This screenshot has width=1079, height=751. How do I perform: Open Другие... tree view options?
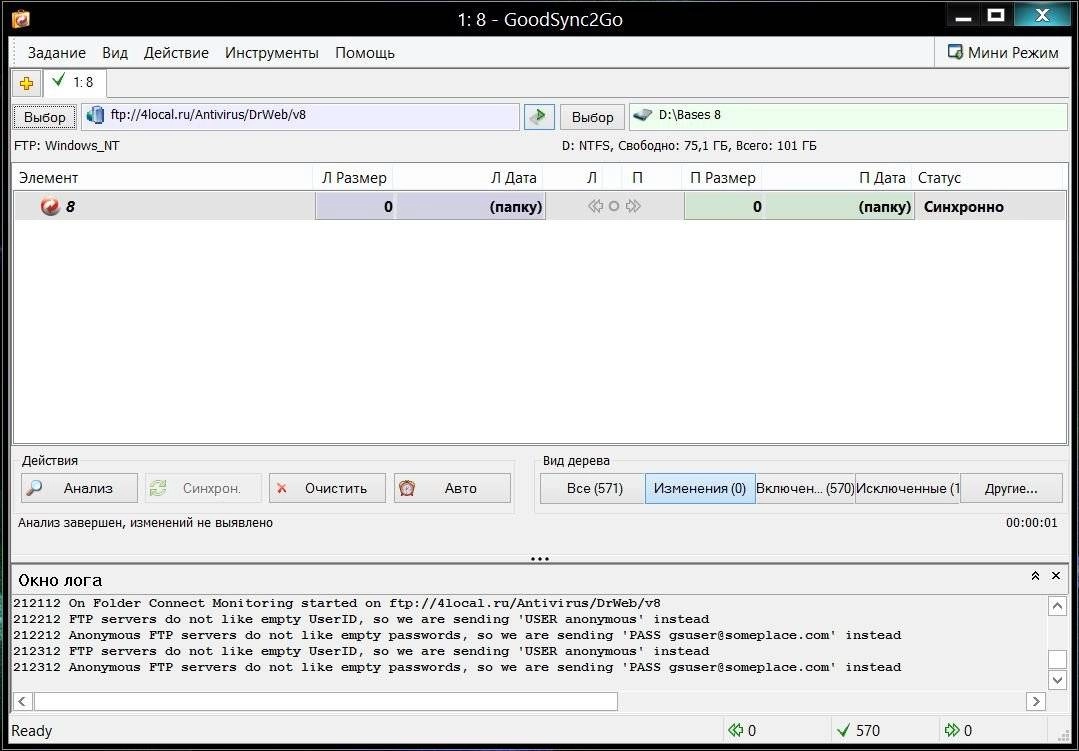point(1011,488)
